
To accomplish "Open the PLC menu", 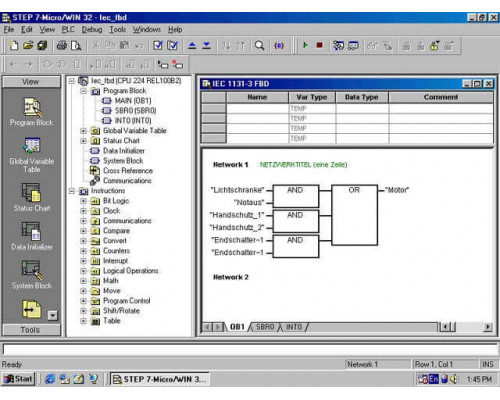I will click(x=68, y=30).
